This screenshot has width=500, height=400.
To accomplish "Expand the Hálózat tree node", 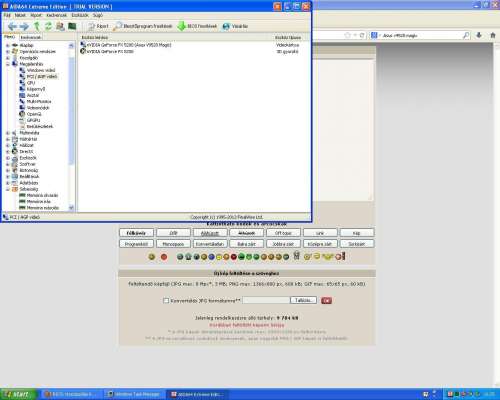I will coord(8,145).
